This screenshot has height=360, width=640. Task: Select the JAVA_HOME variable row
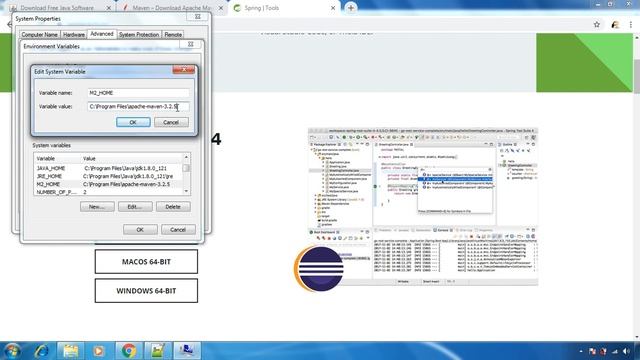tap(109, 168)
